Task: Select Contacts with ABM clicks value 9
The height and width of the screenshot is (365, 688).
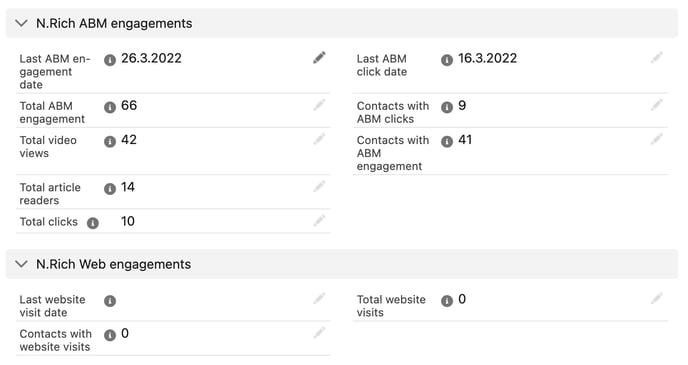Action: pos(462,105)
